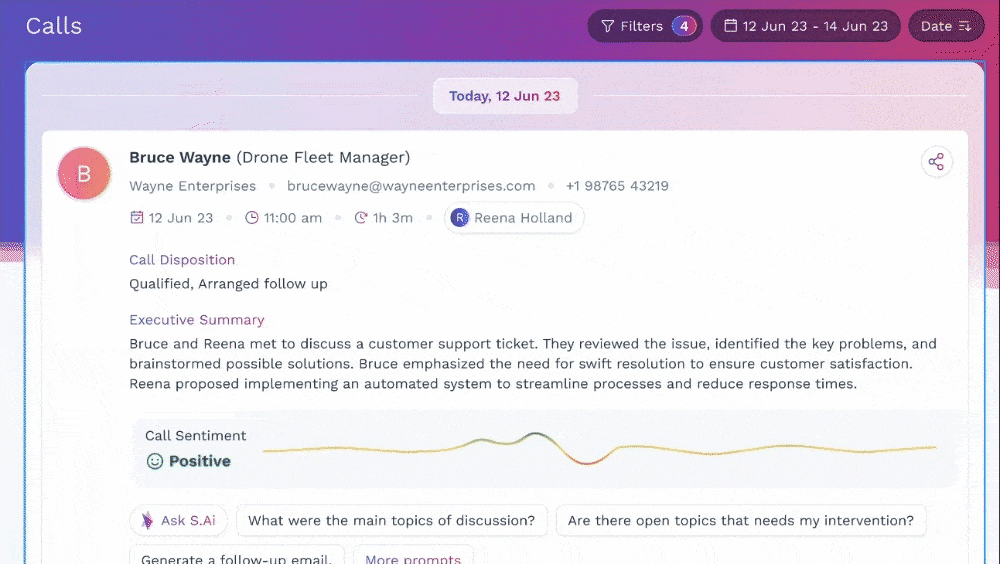Click the 11:00 am clock icon
1000x564 pixels.
pyautogui.click(x=252, y=218)
